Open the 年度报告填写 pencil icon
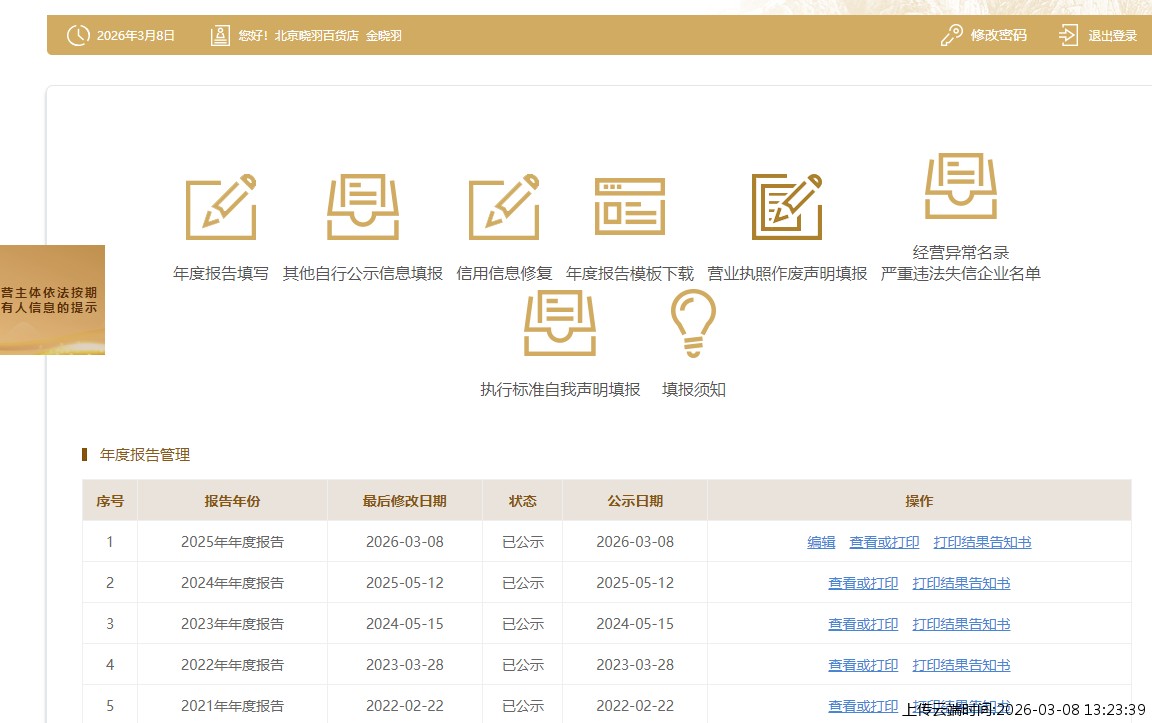 tap(221, 207)
